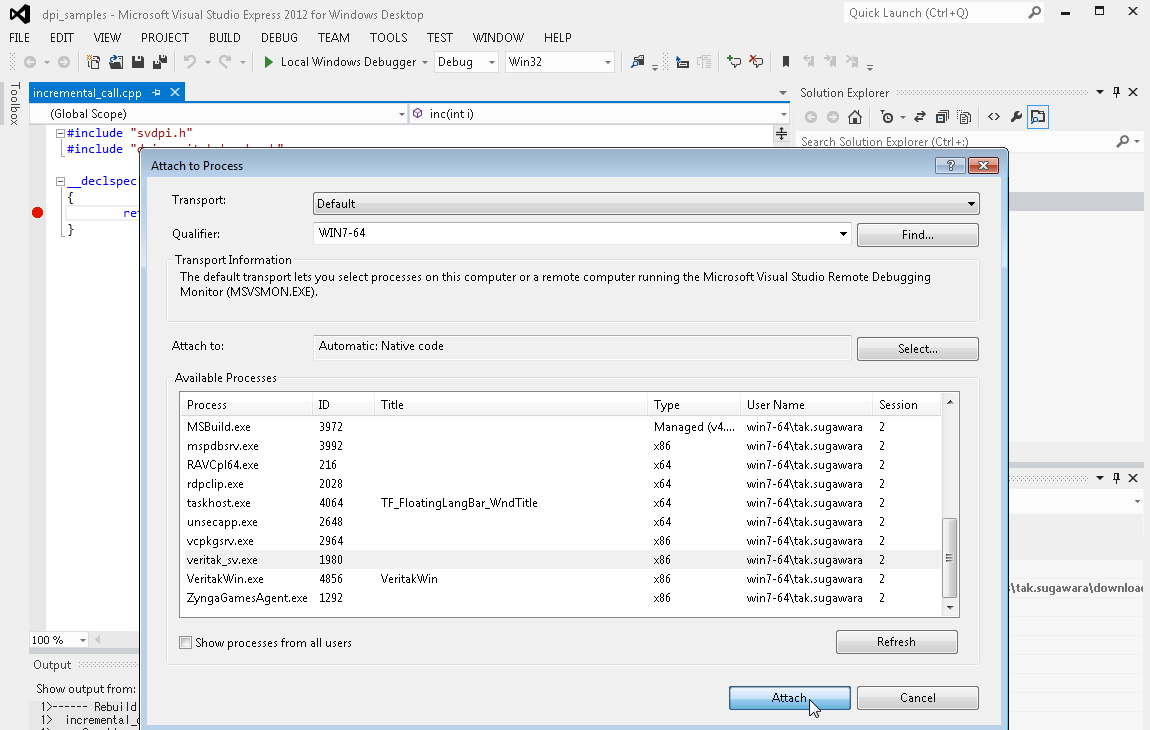Auto-hide pin for the Solution Explorer panel
Screen dimensions: 1150x730
1116,92
